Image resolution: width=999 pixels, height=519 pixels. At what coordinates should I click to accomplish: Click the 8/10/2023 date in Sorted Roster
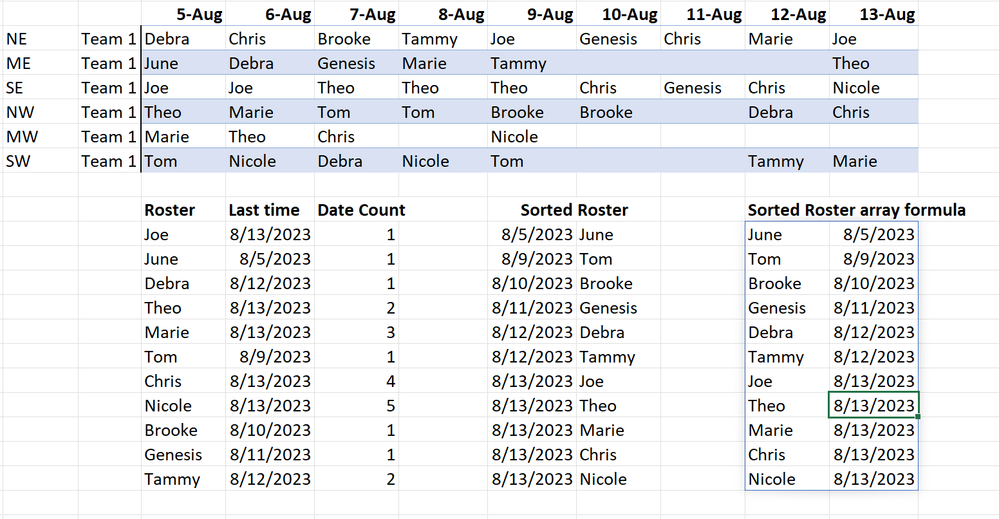532,283
